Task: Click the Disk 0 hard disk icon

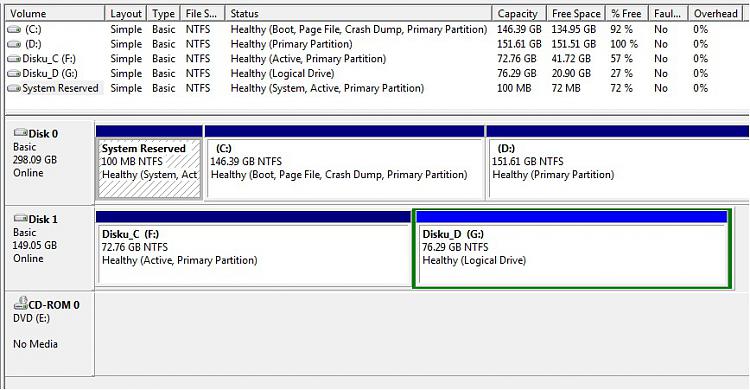Action: pos(21,133)
